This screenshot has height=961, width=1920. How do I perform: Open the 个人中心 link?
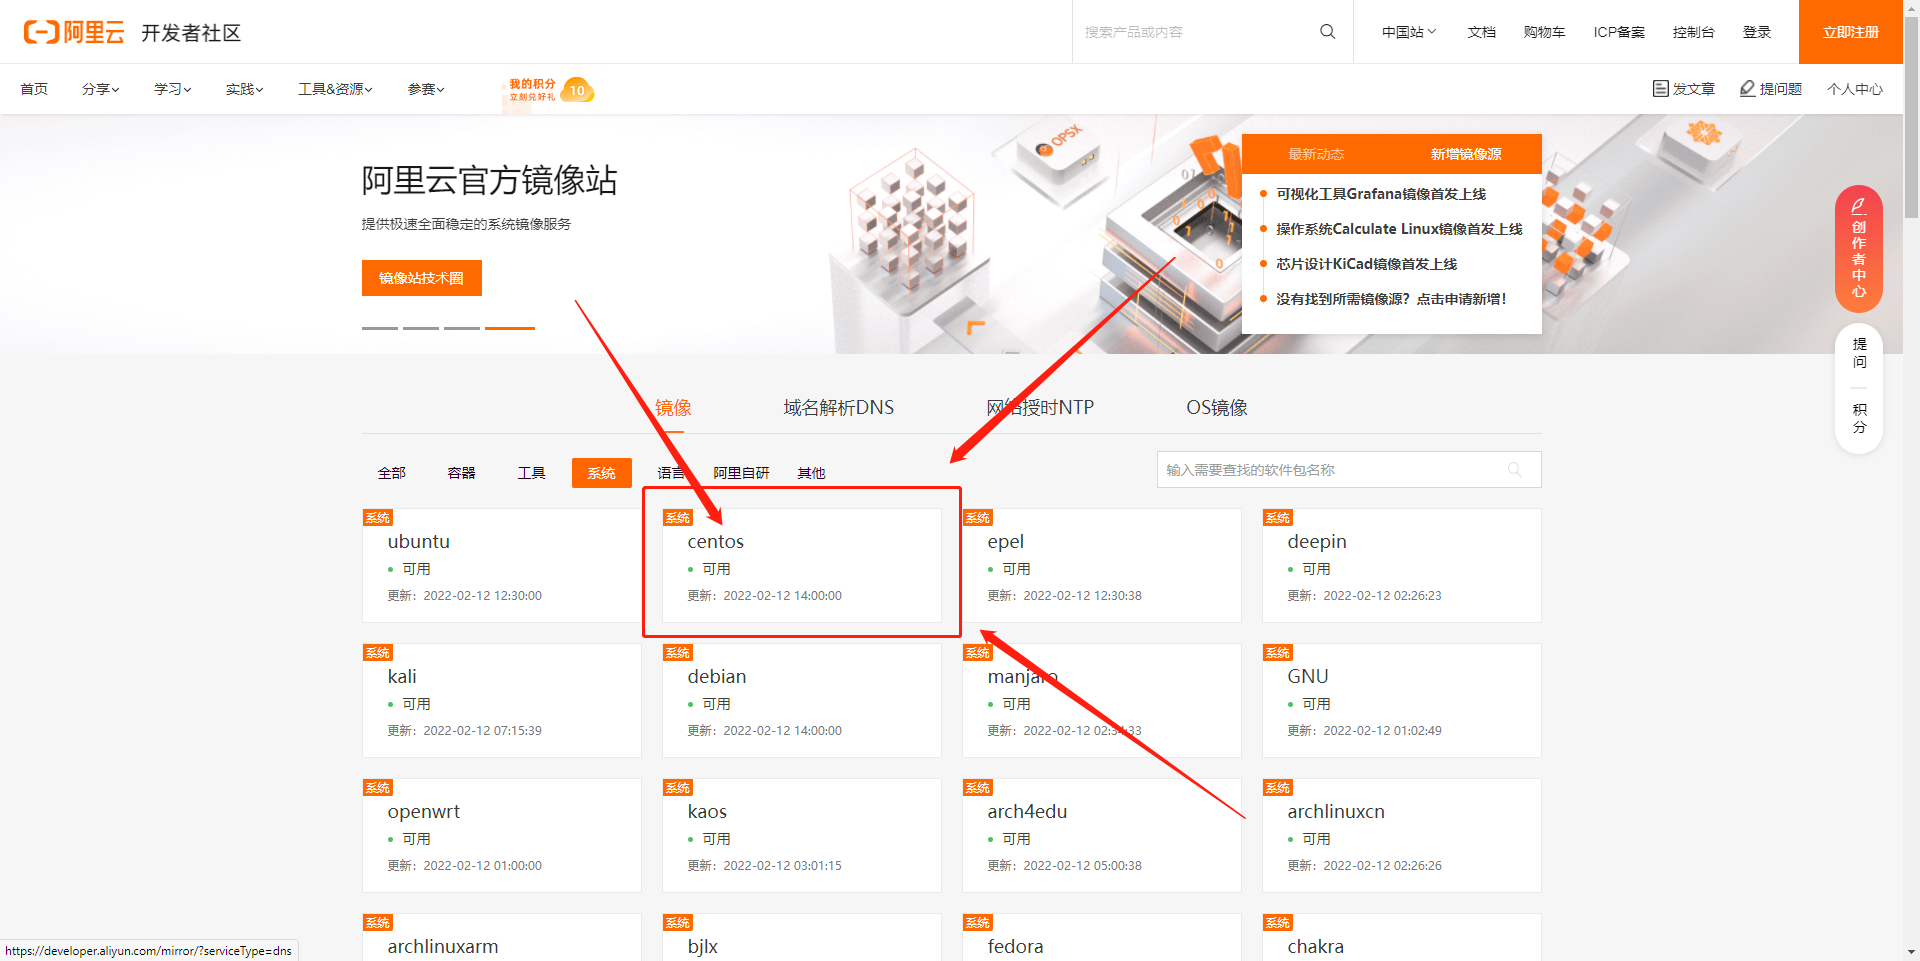pyautogui.click(x=1855, y=89)
